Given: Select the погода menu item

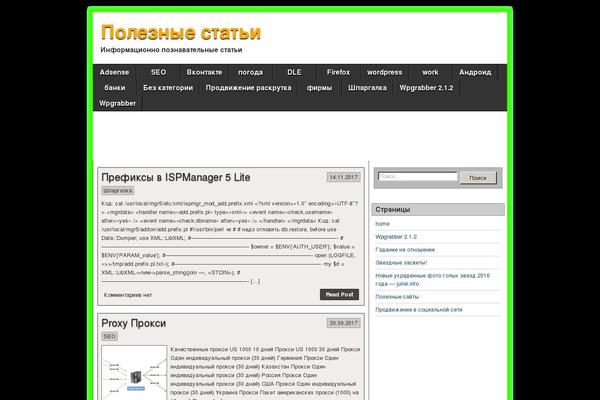Looking at the screenshot, I should tap(250, 72).
